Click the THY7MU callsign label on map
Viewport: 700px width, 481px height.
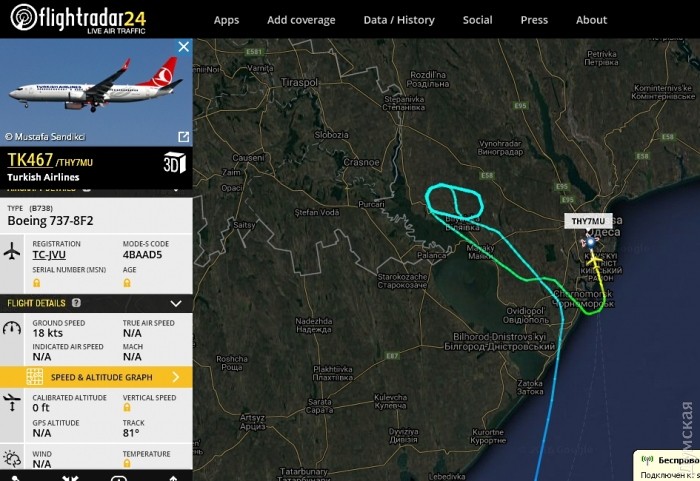pos(588,221)
